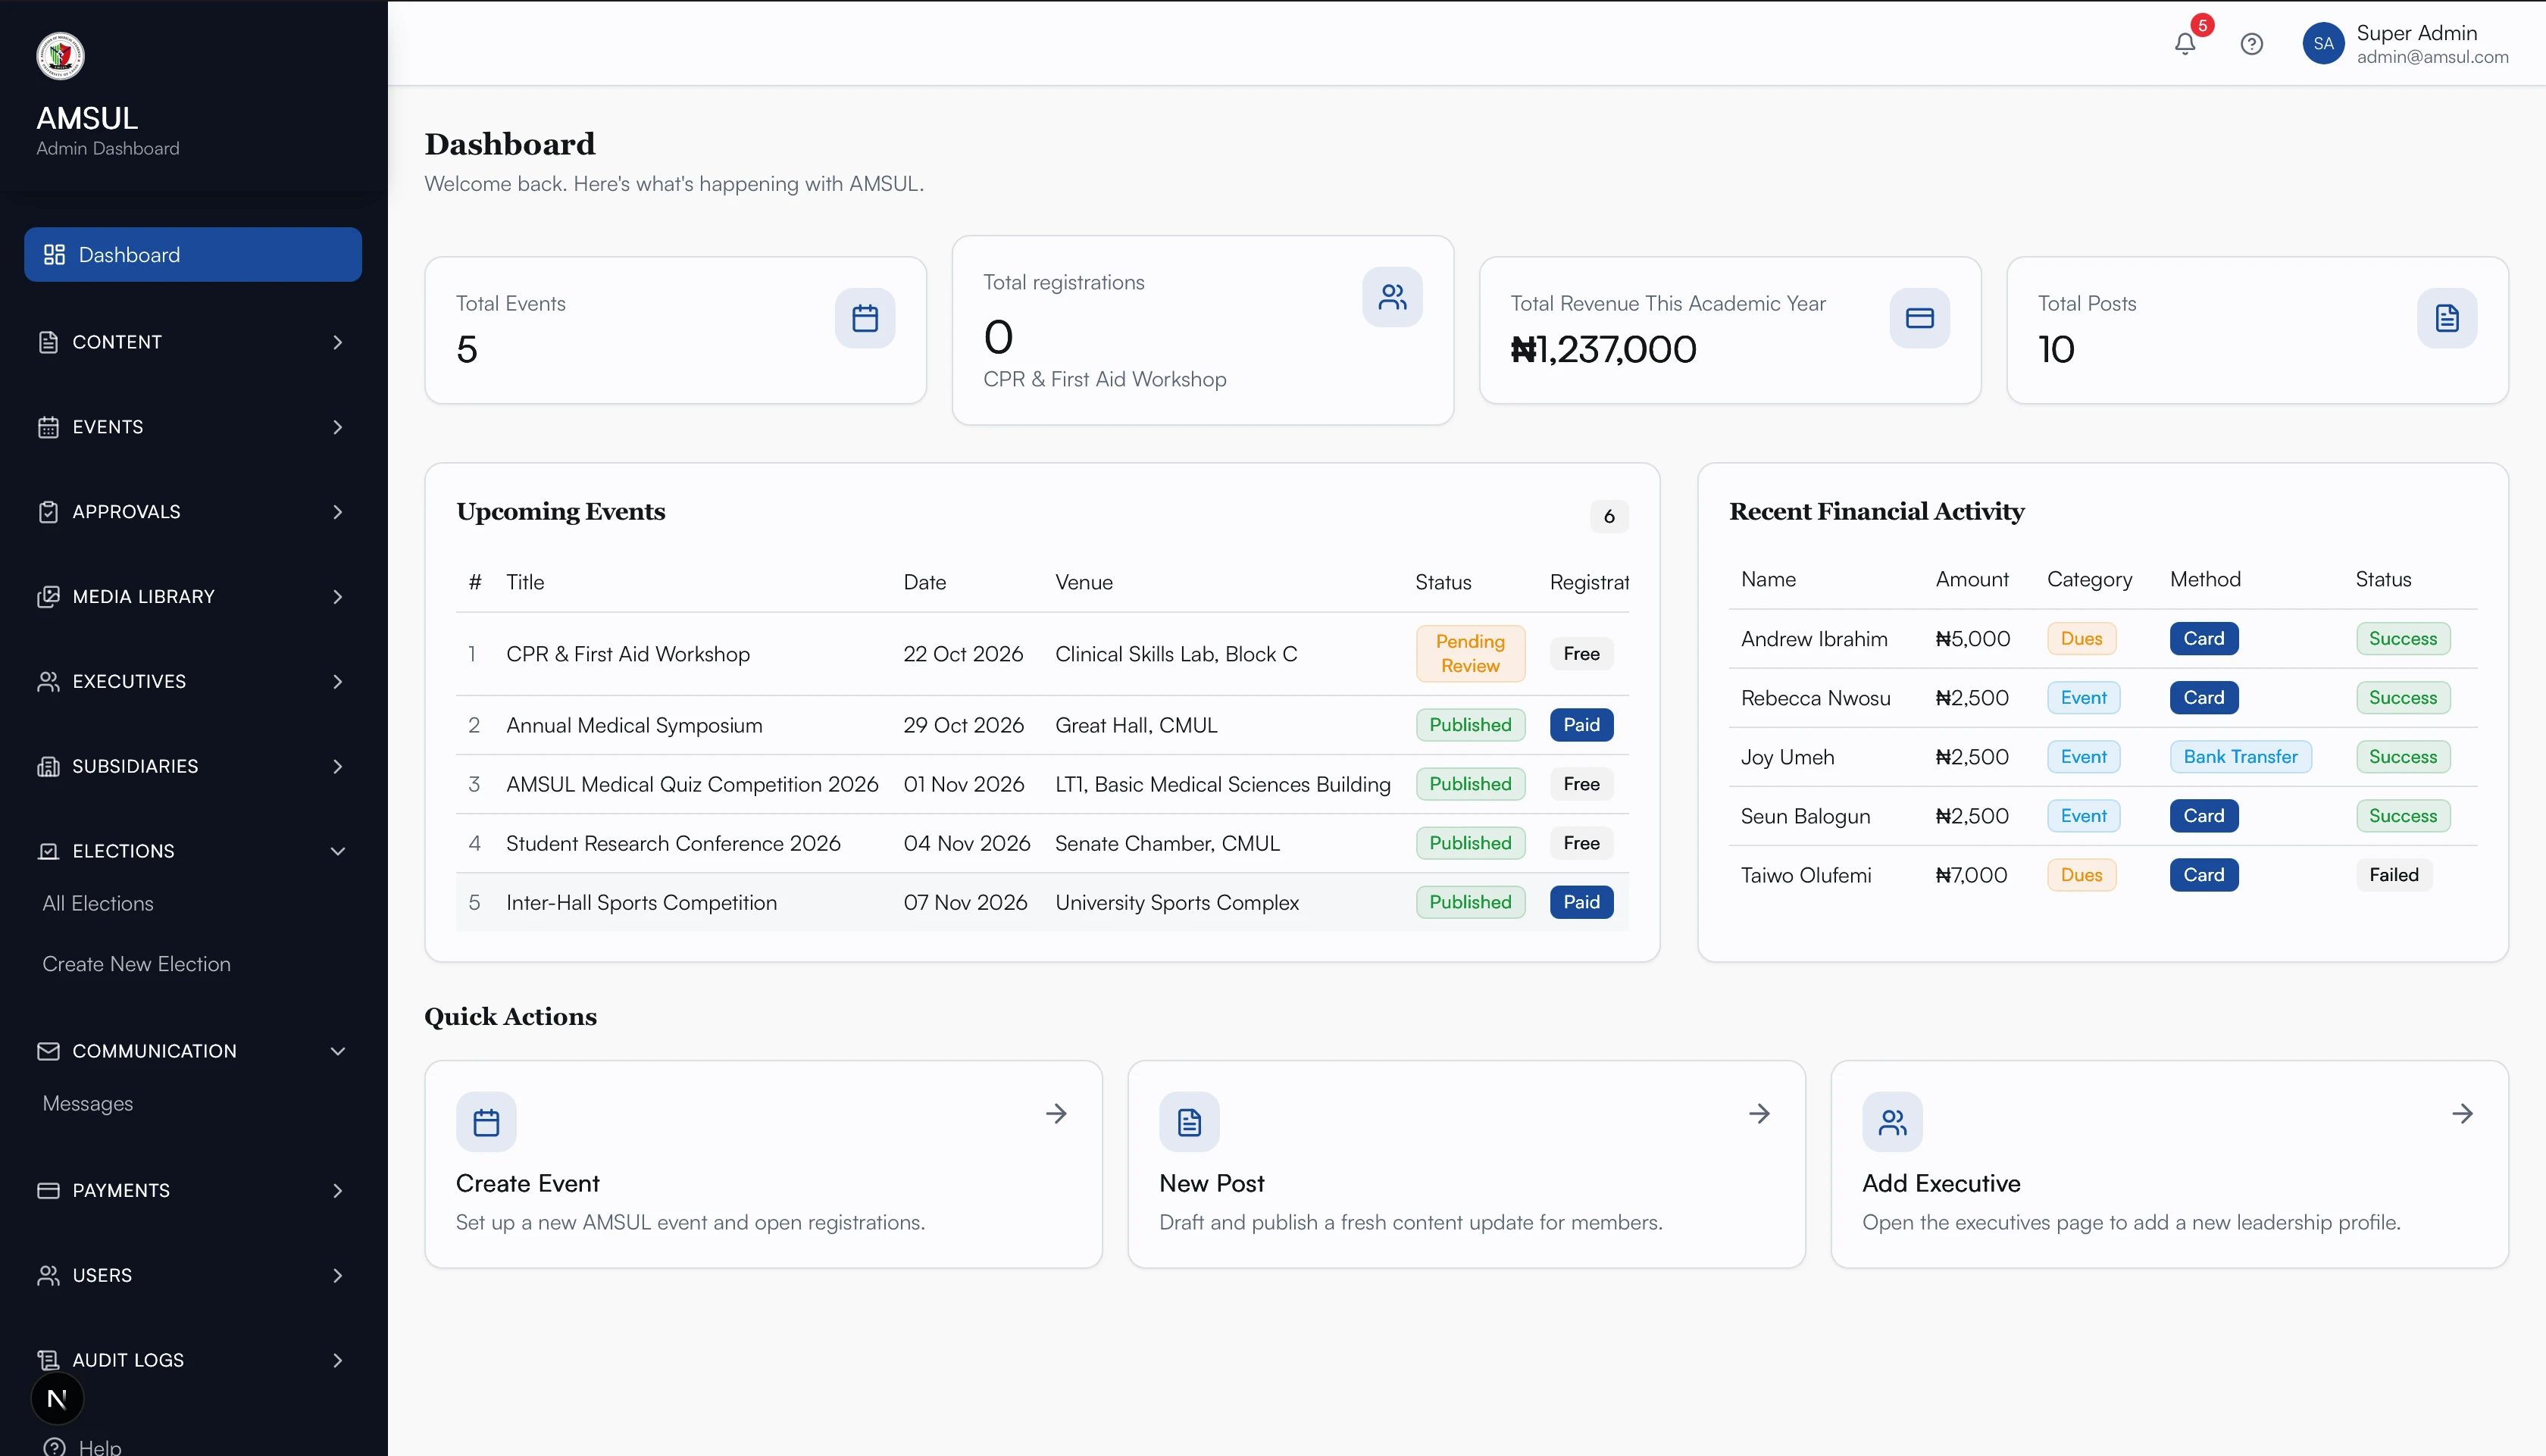Open Create New Election submenu item
Screen dimensions: 2546x1456
136,965
